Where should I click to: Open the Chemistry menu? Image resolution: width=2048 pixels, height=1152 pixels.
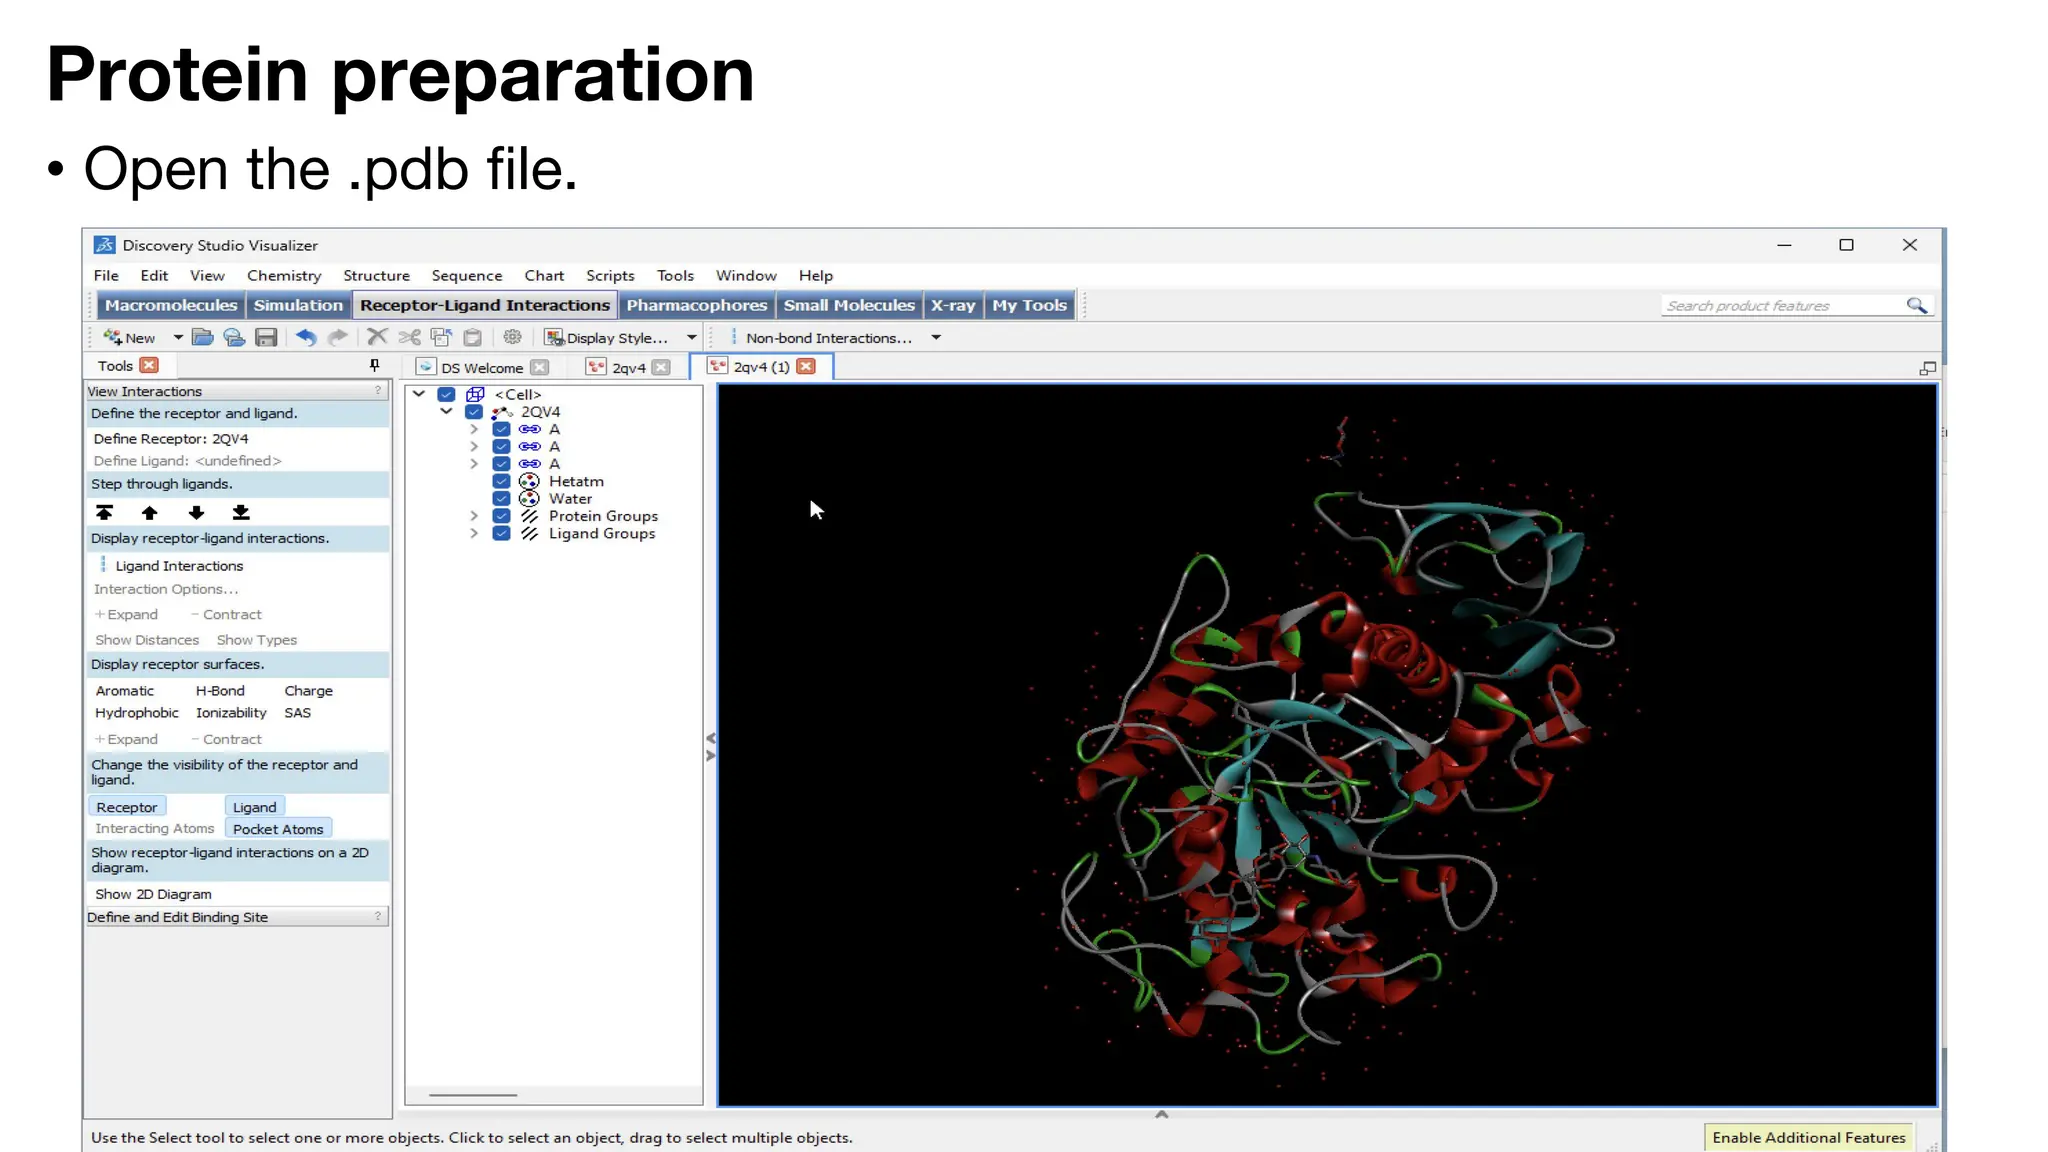(284, 275)
